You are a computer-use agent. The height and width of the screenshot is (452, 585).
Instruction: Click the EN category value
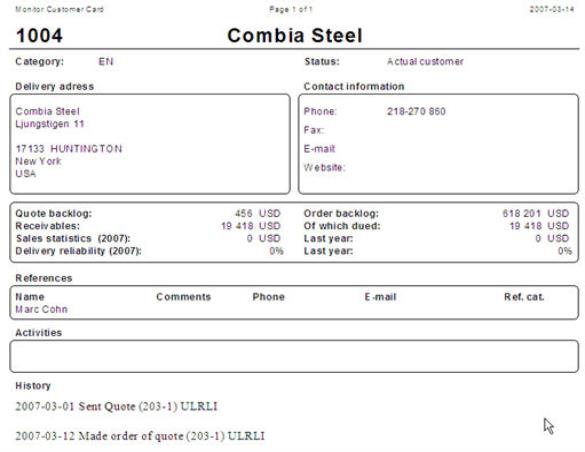(x=106, y=62)
